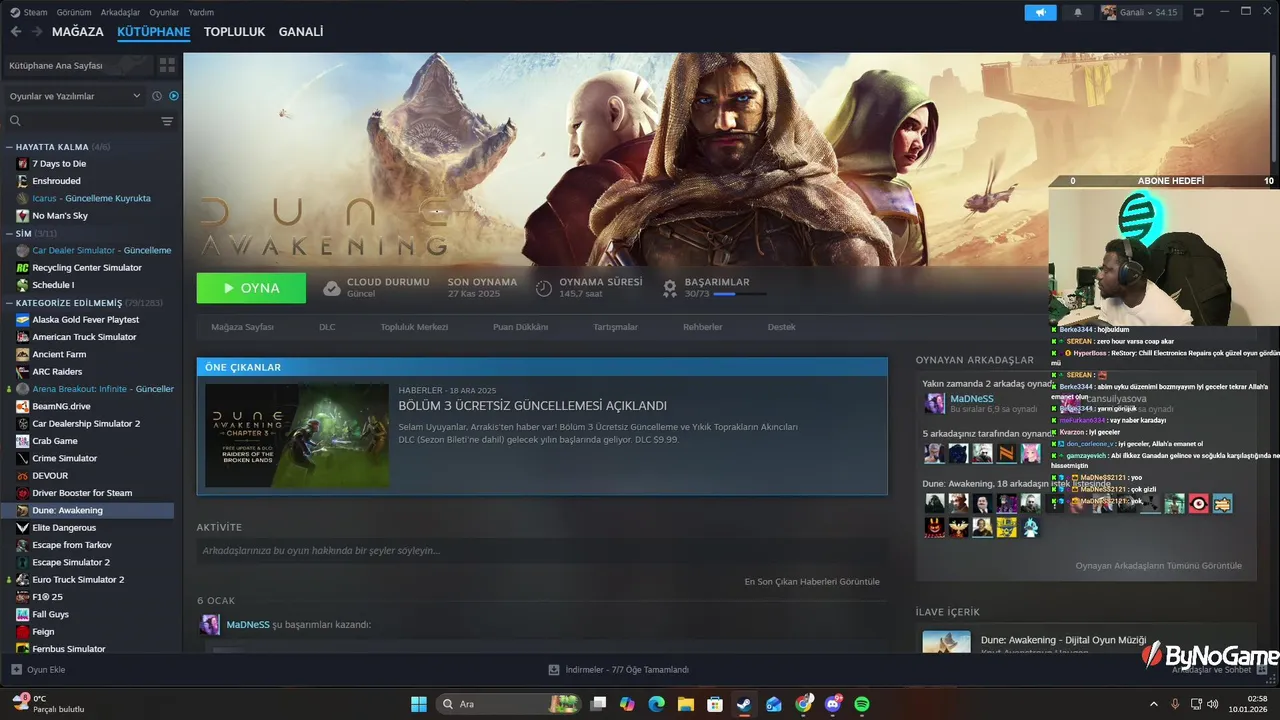This screenshot has width=1280, height=720.
Task: Open Microsoft Edge from the taskbar
Action: (656, 704)
